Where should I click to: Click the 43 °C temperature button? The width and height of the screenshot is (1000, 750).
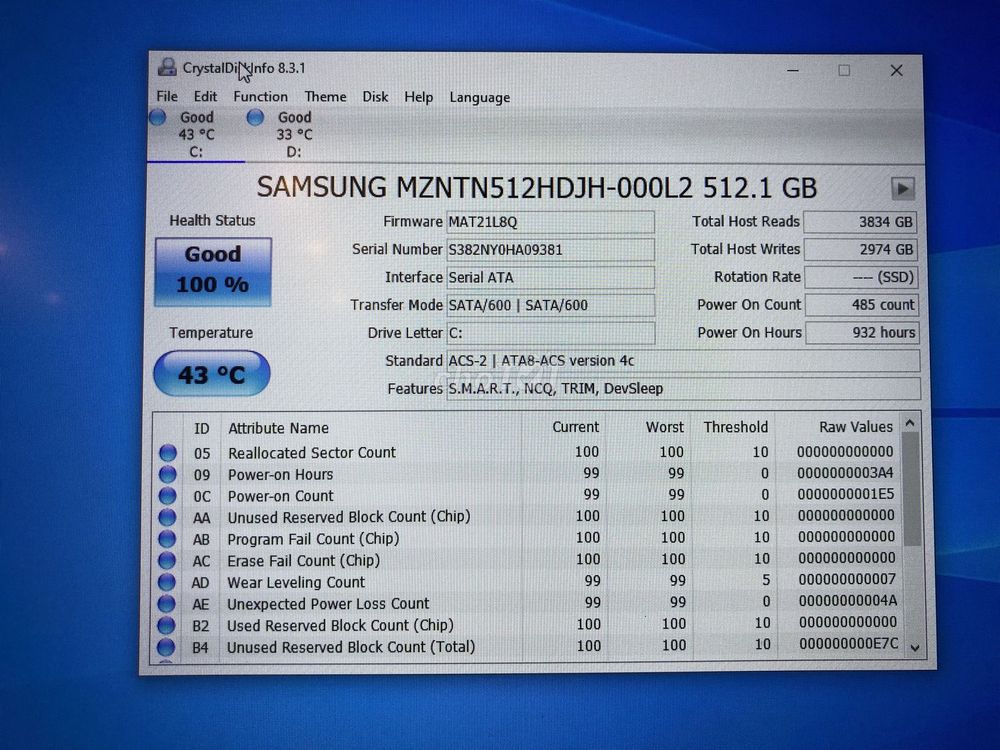click(212, 374)
